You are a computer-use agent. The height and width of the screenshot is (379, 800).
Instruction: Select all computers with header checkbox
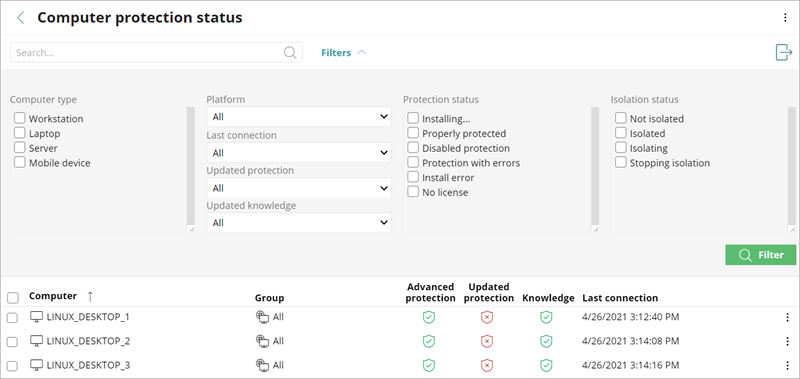pyautogui.click(x=13, y=297)
